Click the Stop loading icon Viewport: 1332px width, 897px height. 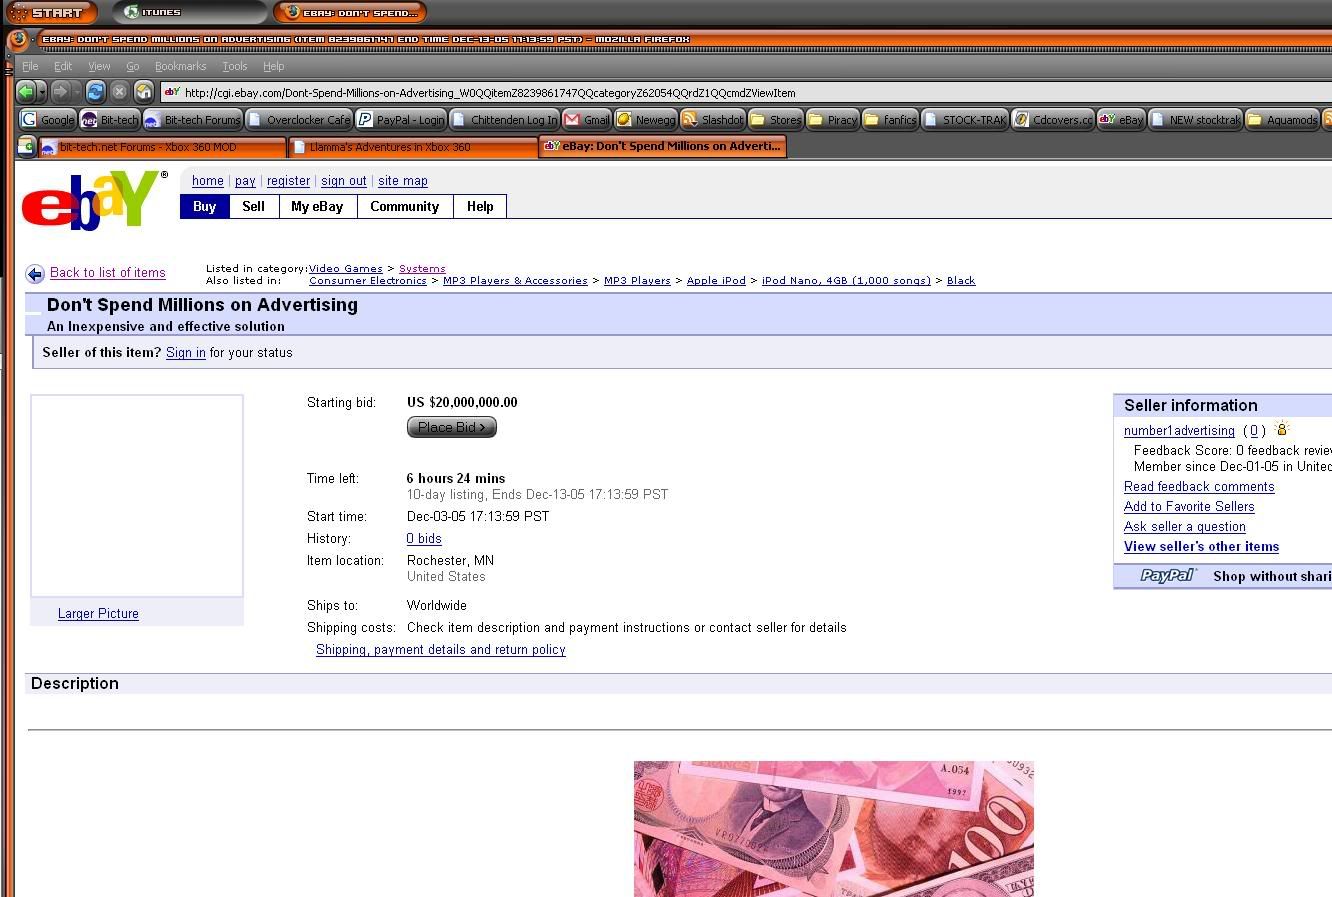click(119, 92)
